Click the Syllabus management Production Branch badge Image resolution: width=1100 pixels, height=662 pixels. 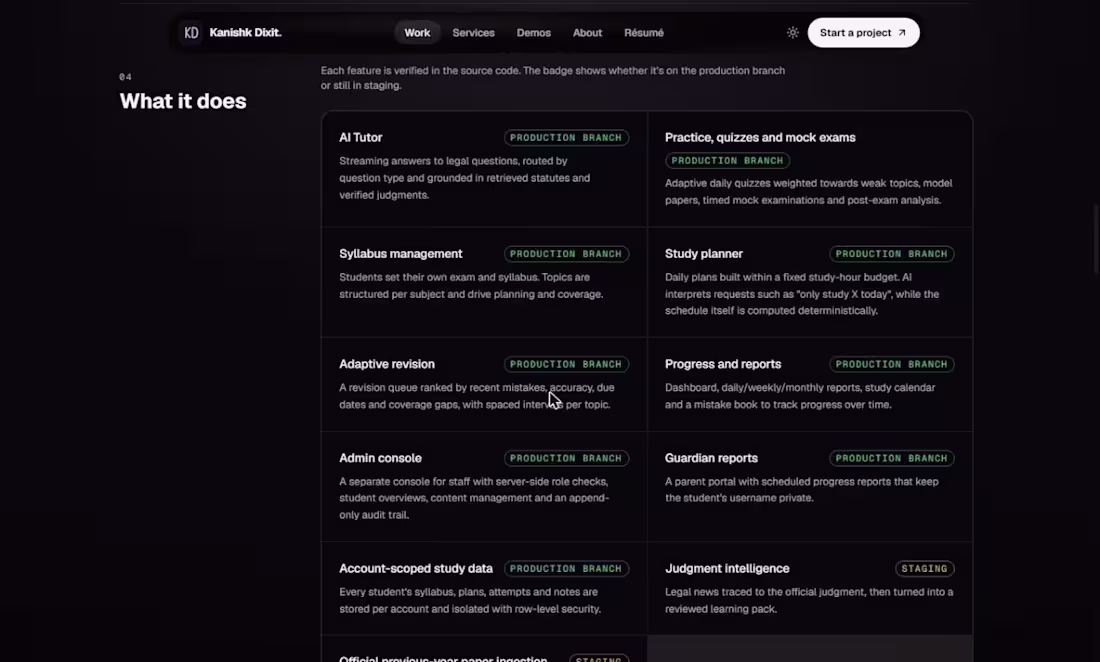click(x=565, y=254)
